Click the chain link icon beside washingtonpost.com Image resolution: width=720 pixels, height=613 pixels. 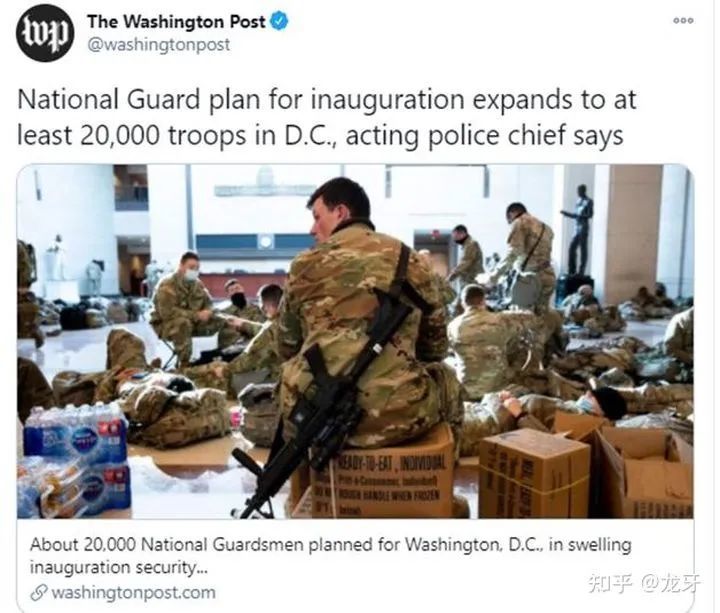[x=39, y=592]
